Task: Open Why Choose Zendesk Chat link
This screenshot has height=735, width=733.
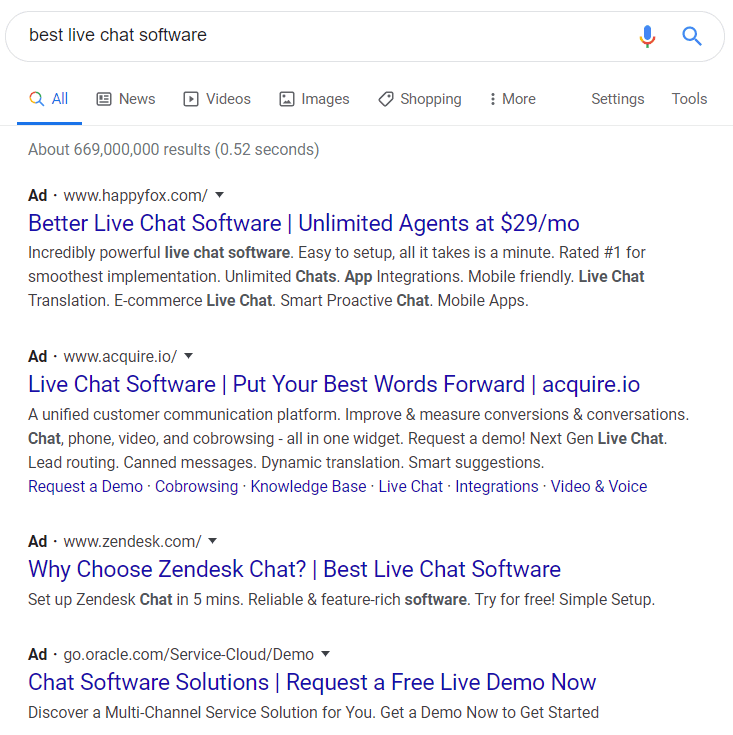Action: (294, 569)
